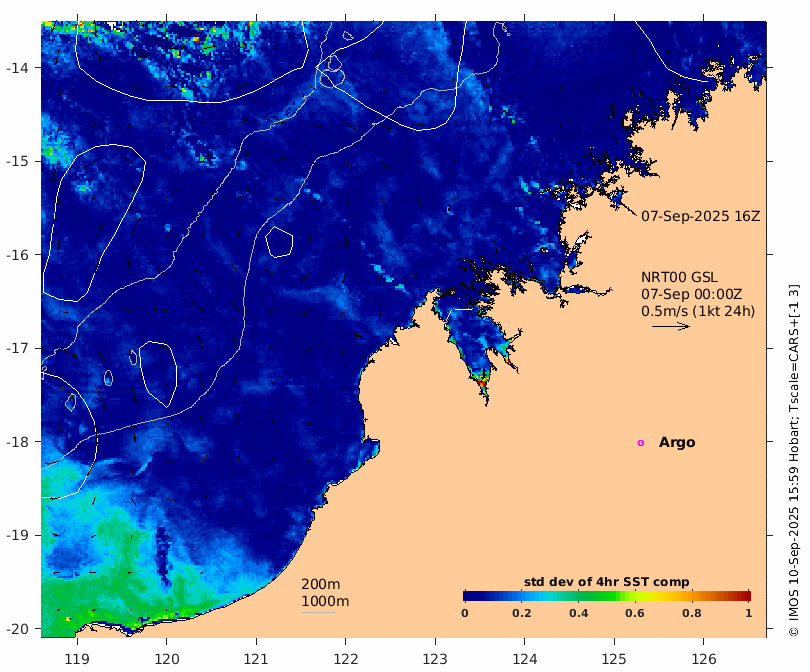Click the longitude label '120'

pos(166,659)
